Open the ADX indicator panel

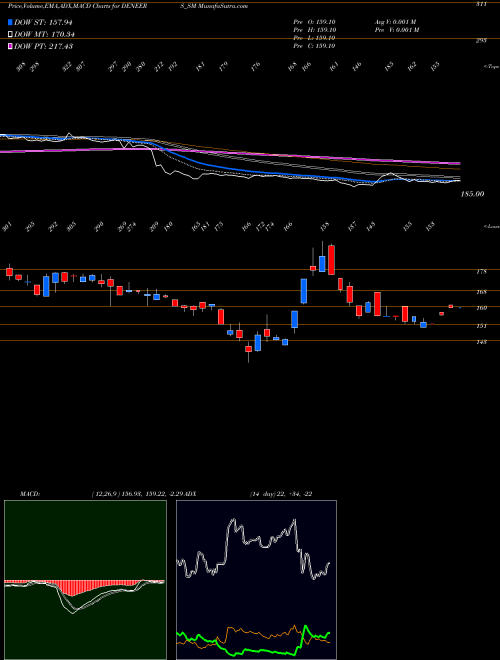[256, 580]
